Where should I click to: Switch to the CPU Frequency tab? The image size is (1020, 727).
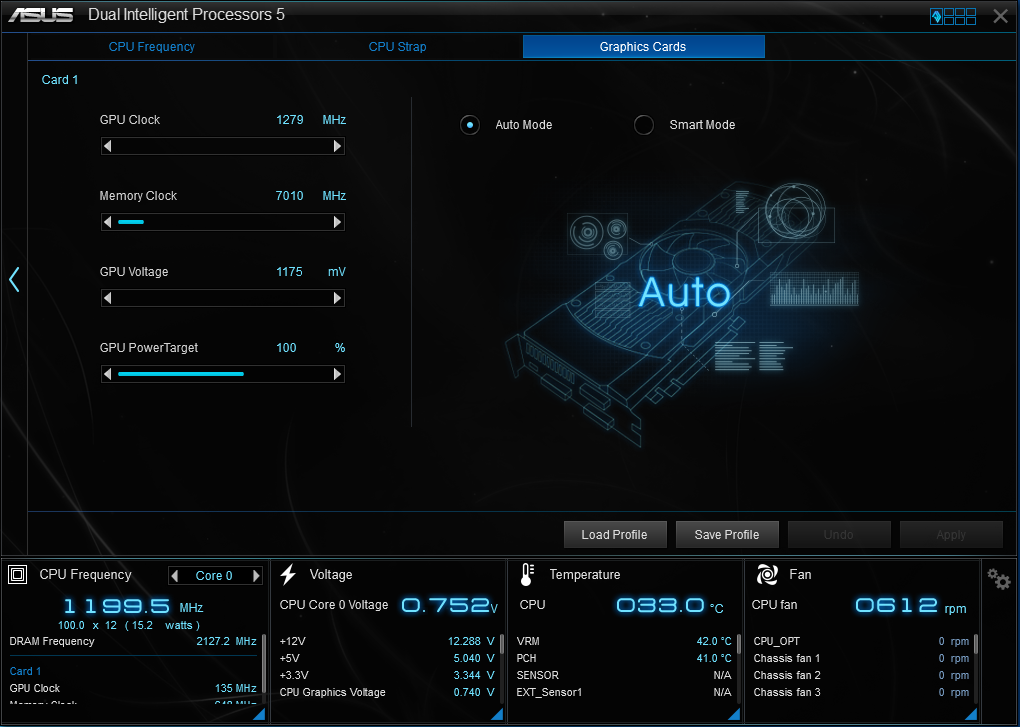click(x=152, y=47)
